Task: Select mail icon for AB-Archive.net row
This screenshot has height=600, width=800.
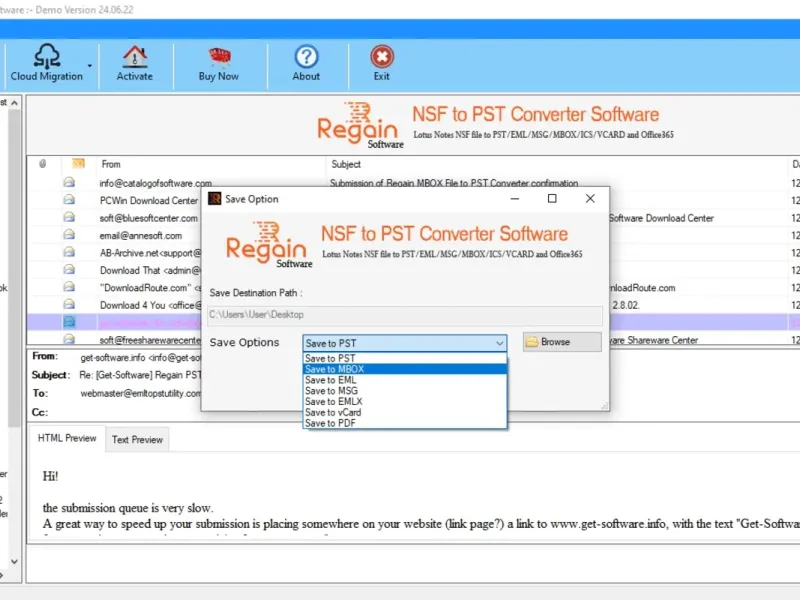Action: [69, 252]
